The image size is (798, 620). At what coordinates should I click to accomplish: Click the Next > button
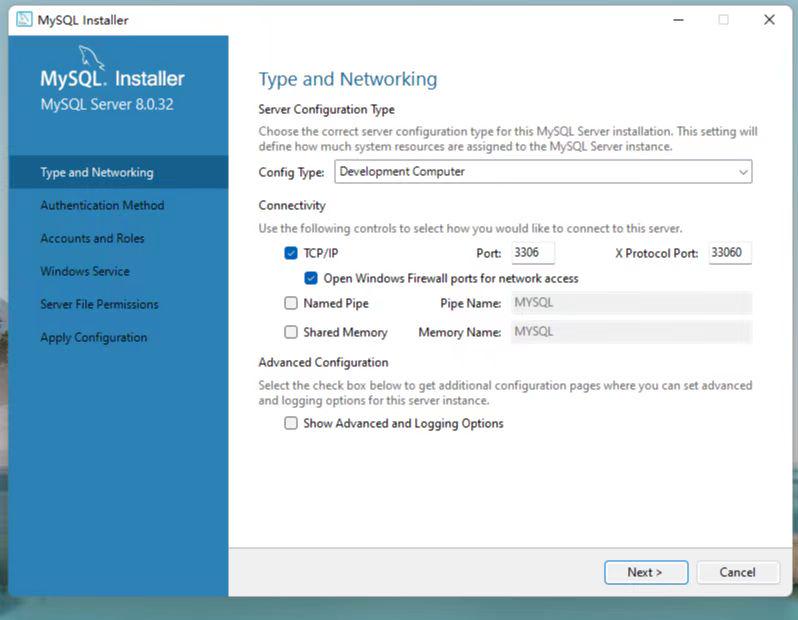click(646, 572)
